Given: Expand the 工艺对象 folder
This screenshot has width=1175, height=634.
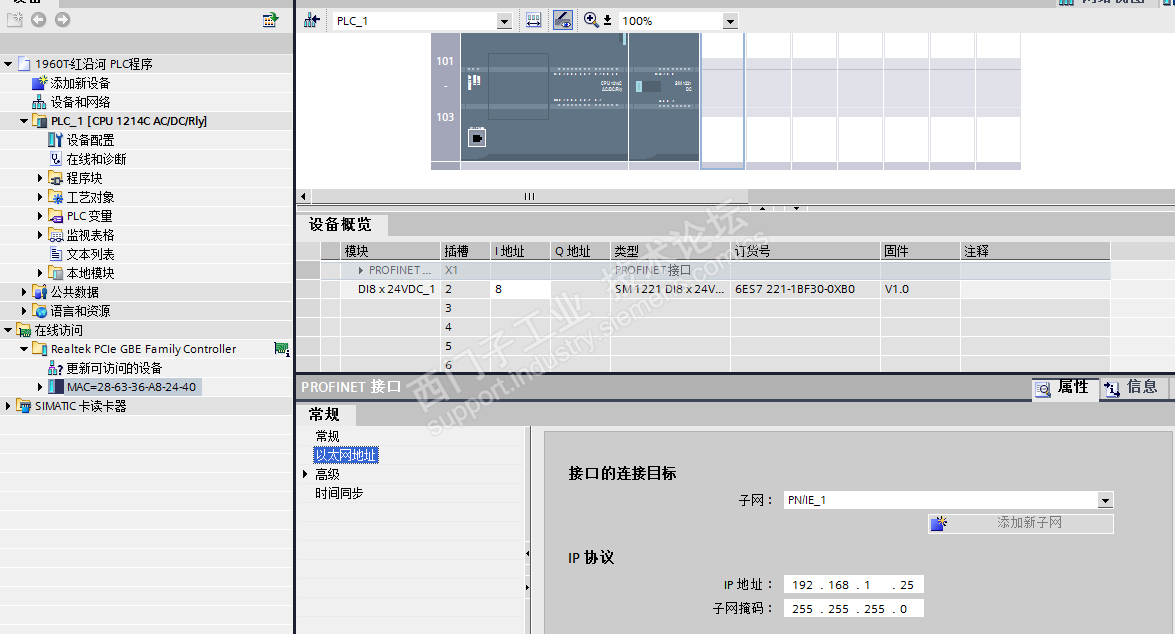Looking at the screenshot, I should (x=40, y=197).
